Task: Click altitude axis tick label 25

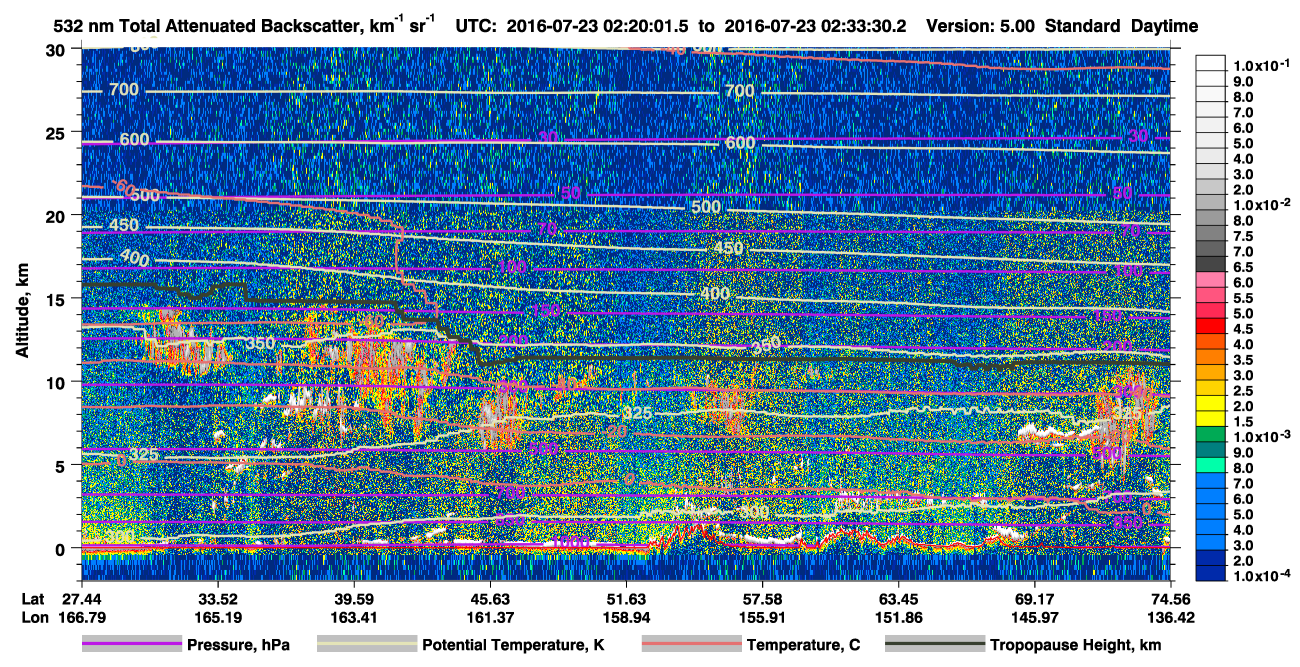Action: [x=58, y=132]
